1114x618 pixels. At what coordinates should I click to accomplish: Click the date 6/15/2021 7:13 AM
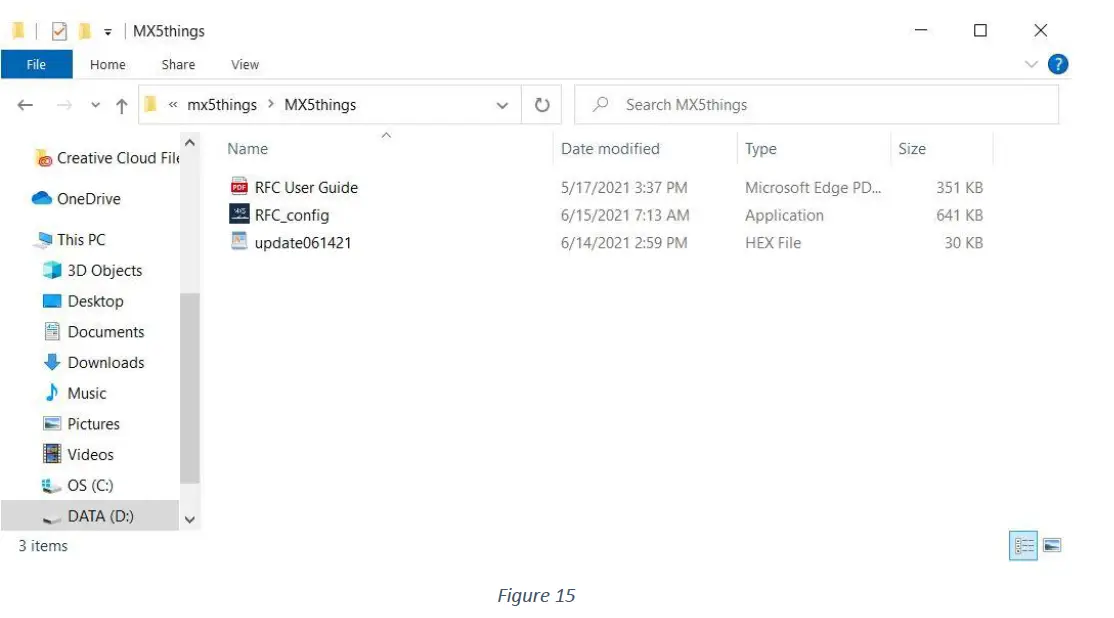coord(624,215)
